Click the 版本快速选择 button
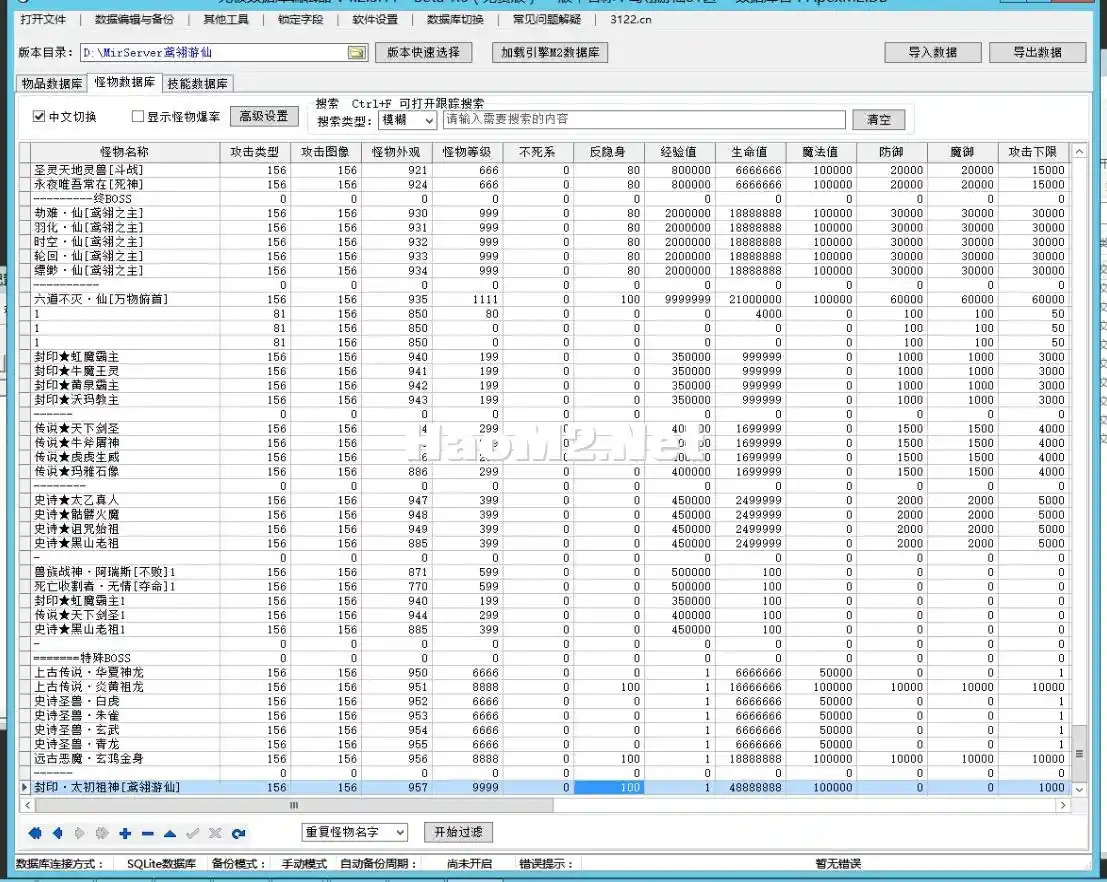 click(424, 52)
